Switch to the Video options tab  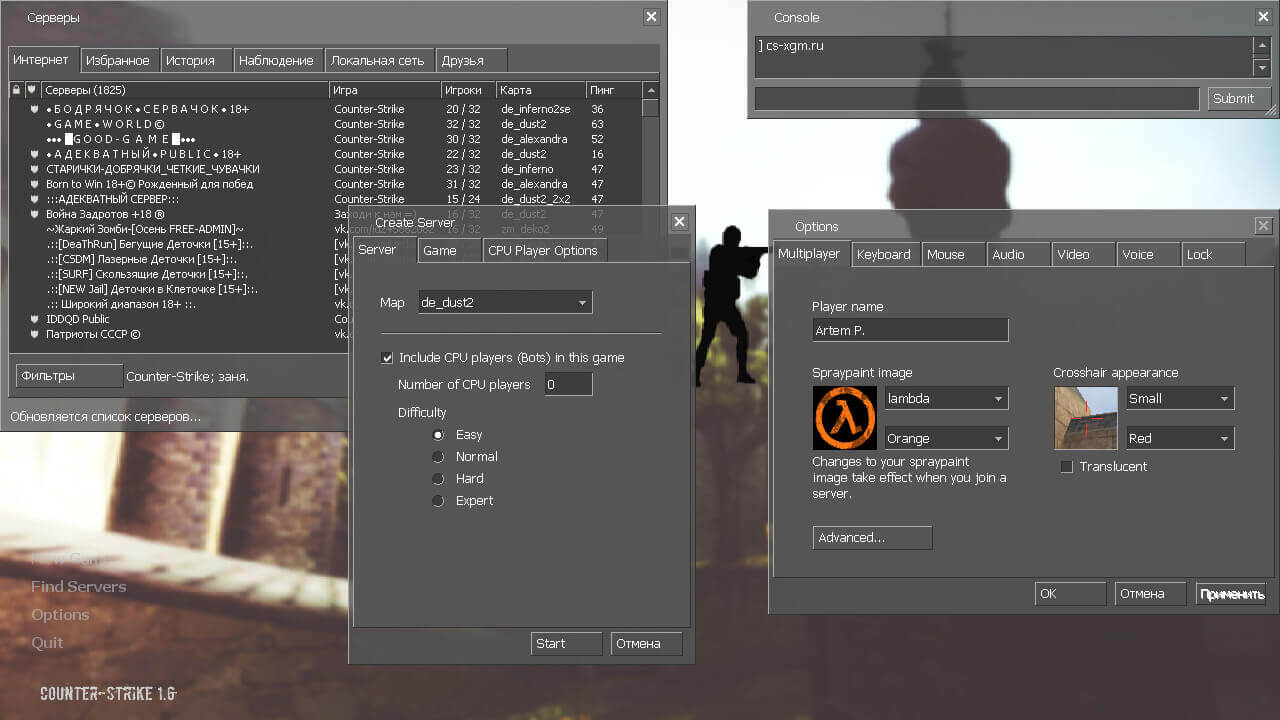pyautogui.click(x=1083, y=254)
